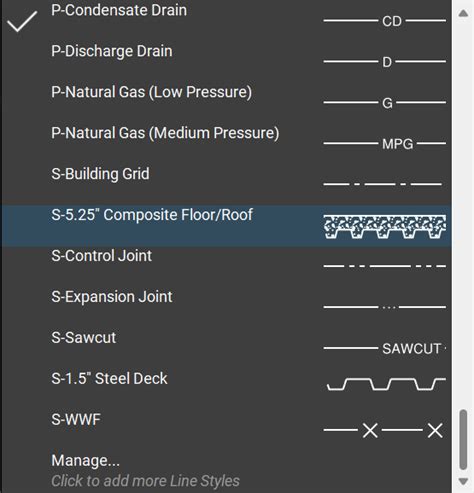474x493 pixels.
Task: Click the D discharge drain line preview
Action: click(385, 62)
